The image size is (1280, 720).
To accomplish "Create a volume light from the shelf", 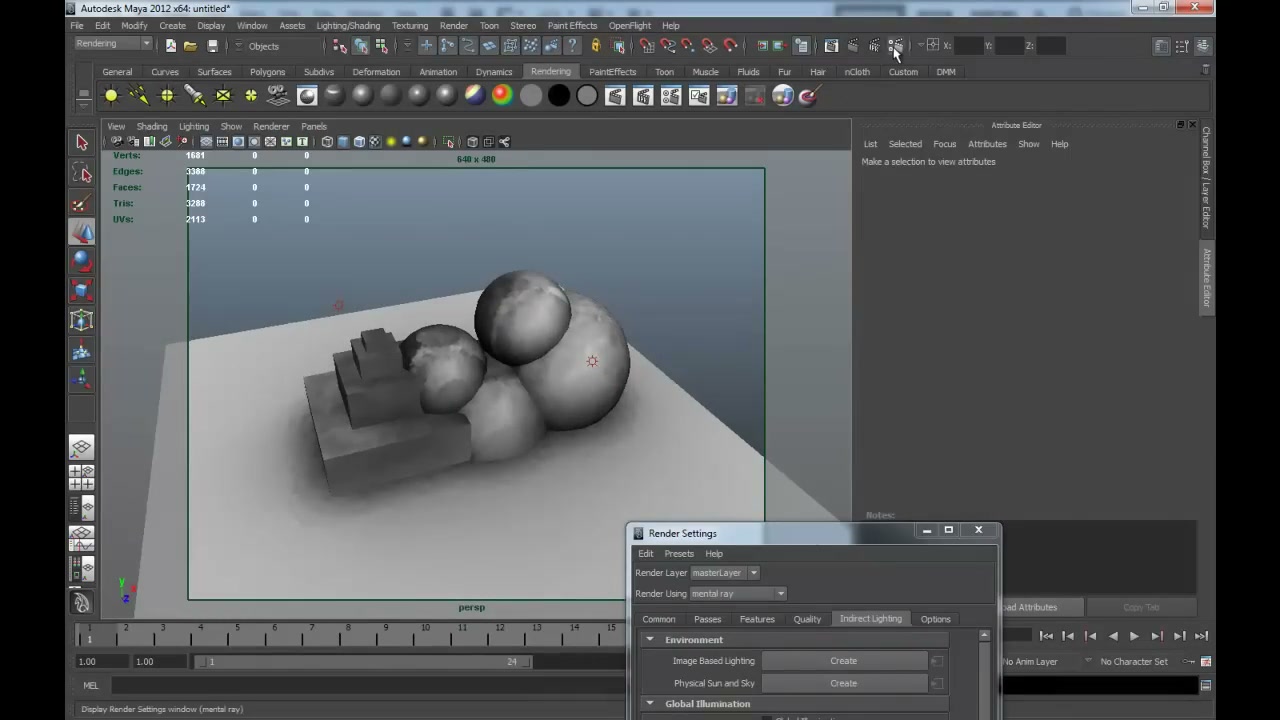I will tap(251, 96).
